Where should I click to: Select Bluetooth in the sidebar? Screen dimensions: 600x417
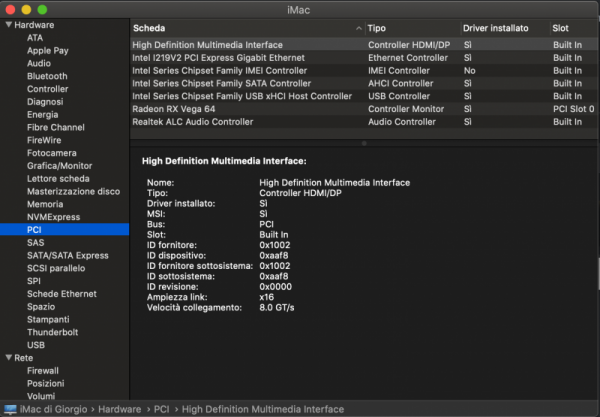click(47, 76)
